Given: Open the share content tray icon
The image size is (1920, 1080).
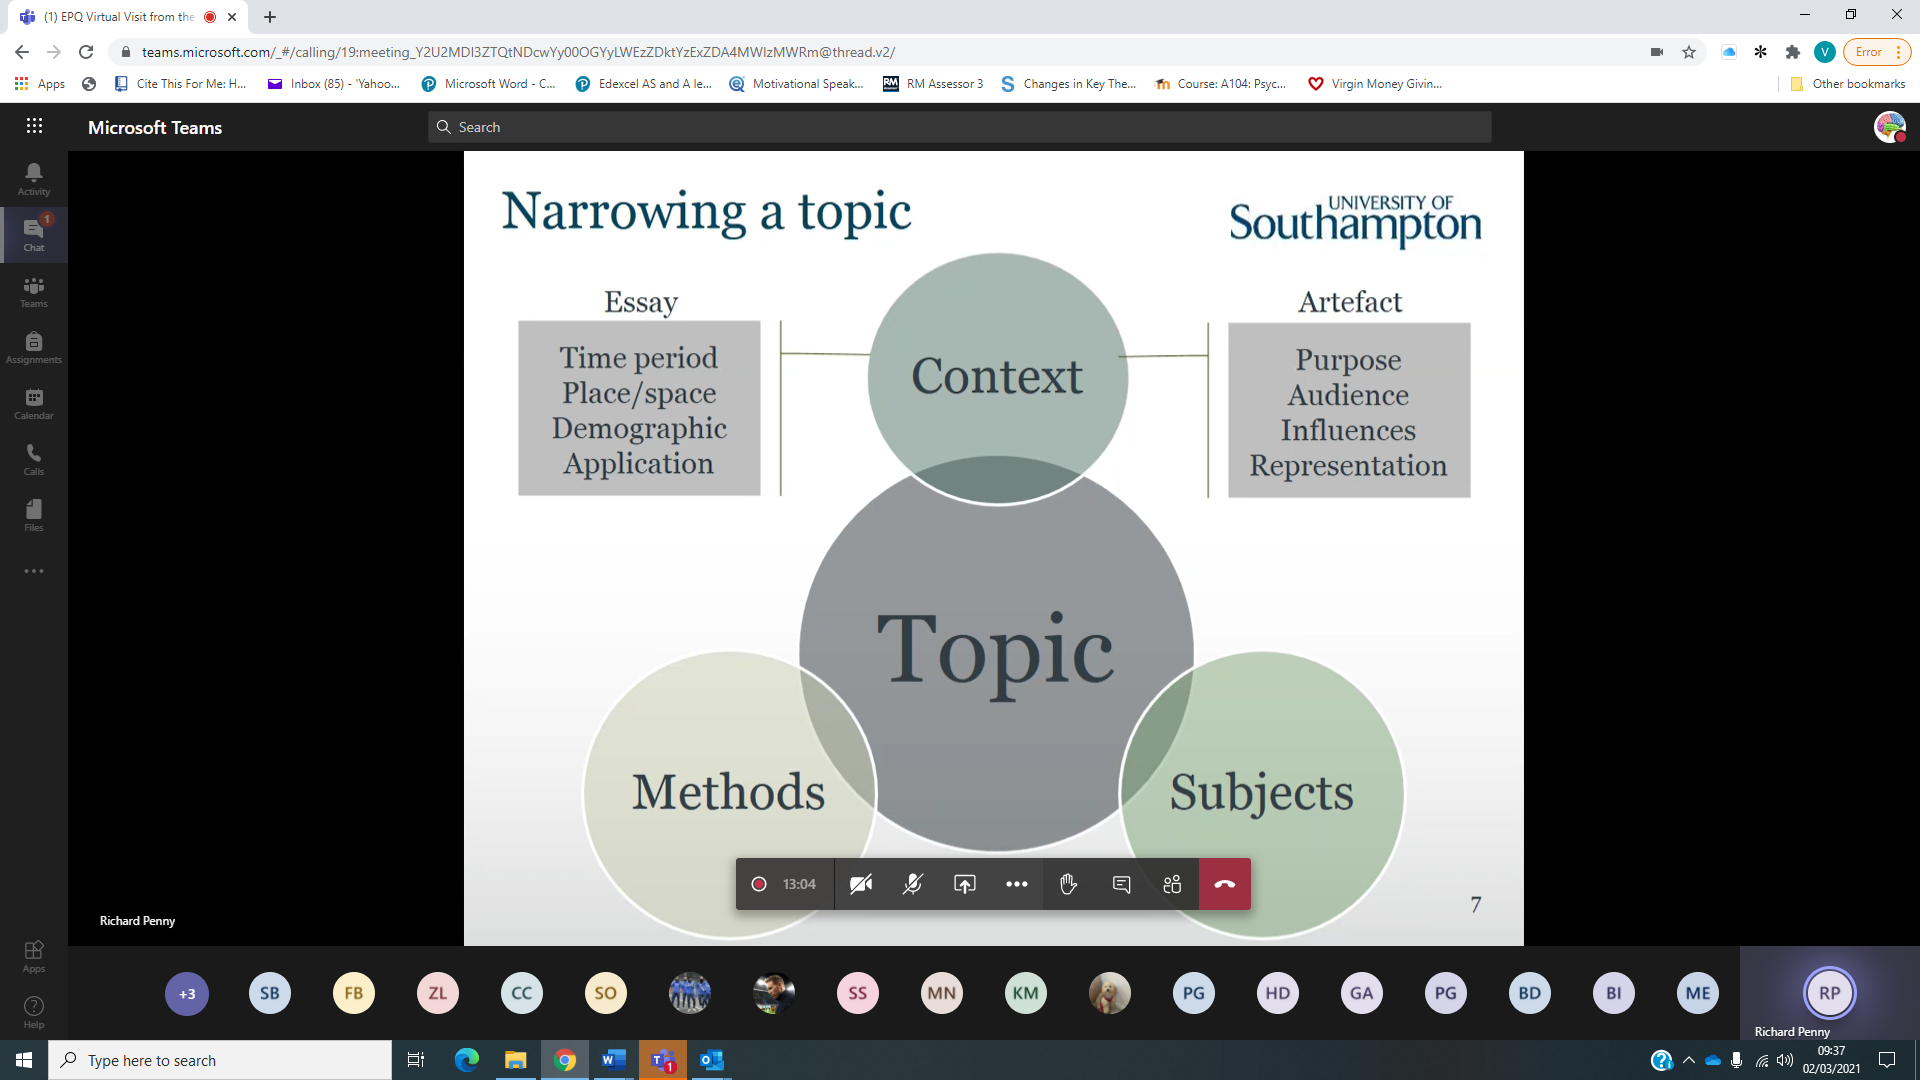Looking at the screenshot, I should point(964,884).
